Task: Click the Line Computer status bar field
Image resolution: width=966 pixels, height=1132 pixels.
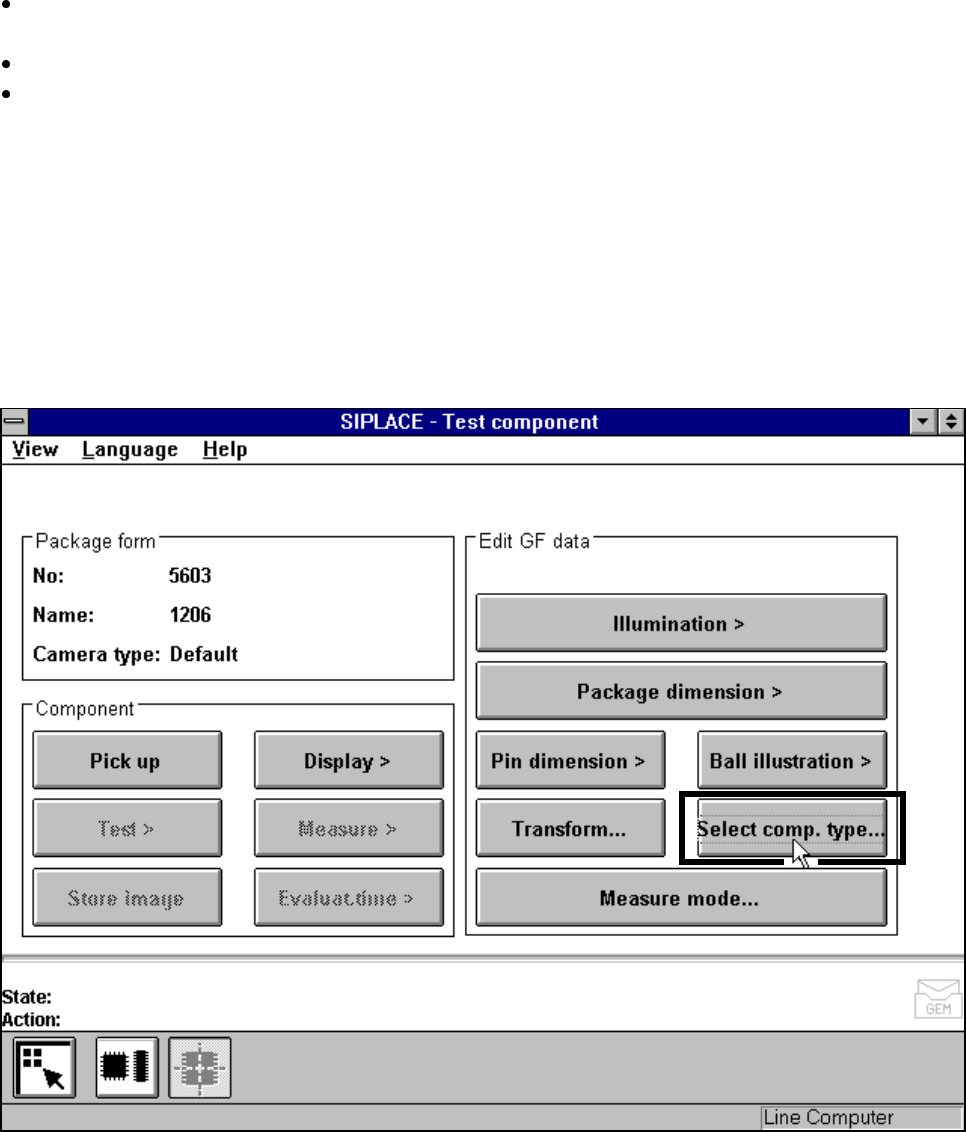Action: [x=862, y=1118]
